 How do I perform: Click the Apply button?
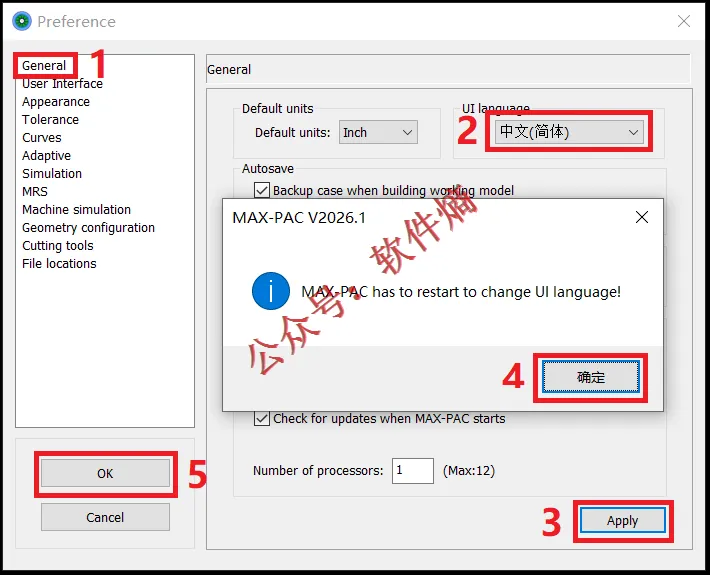(623, 521)
